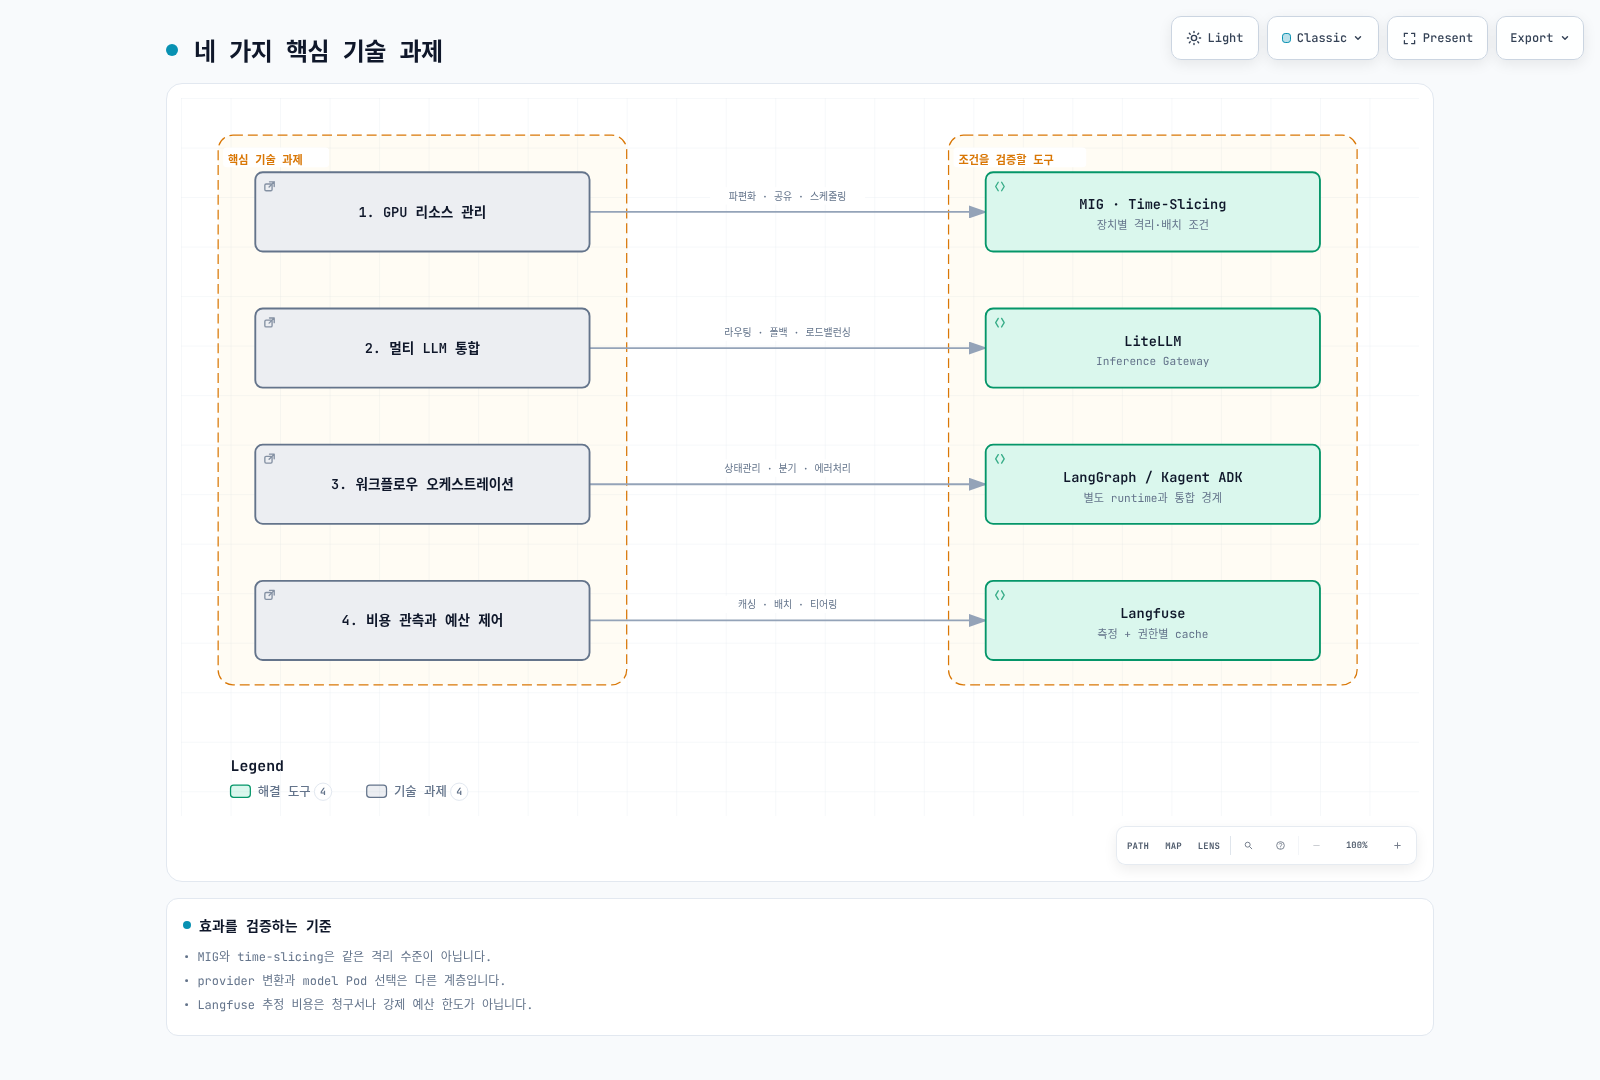The width and height of the screenshot is (1600, 1080).
Task: Select the MIG · Time-Slicing node
Action: click(x=1153, y=212)
